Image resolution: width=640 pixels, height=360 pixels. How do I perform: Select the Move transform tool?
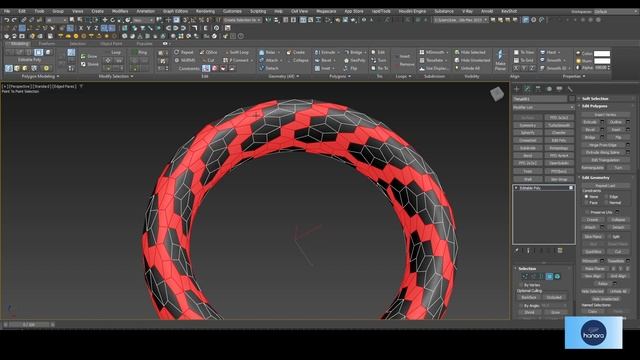105,20
